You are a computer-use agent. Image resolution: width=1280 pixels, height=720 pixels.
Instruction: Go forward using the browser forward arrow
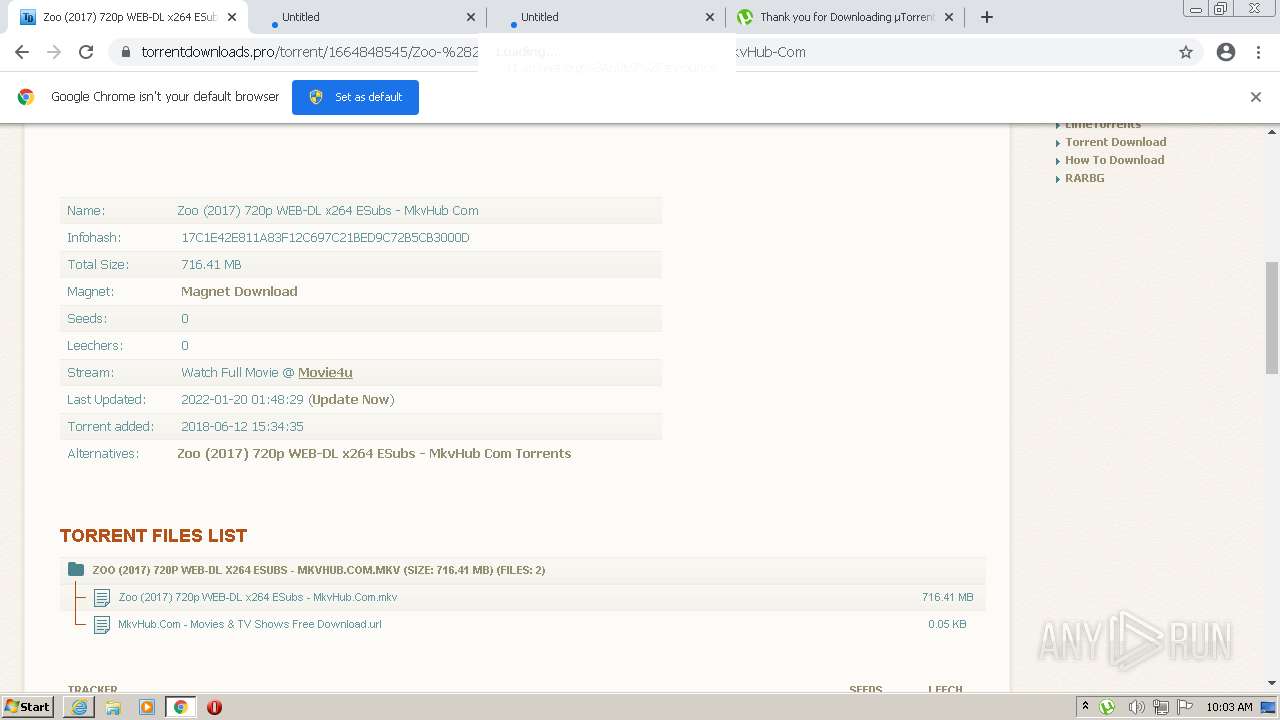tap(54, 52)
